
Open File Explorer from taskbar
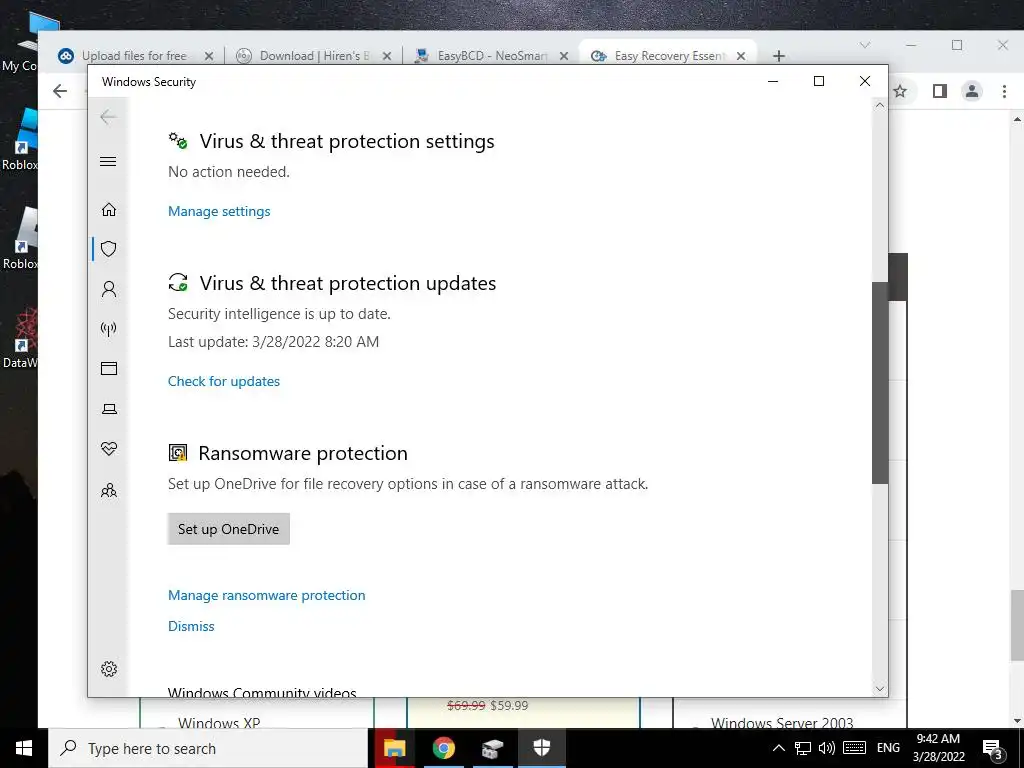pos(394,748)
